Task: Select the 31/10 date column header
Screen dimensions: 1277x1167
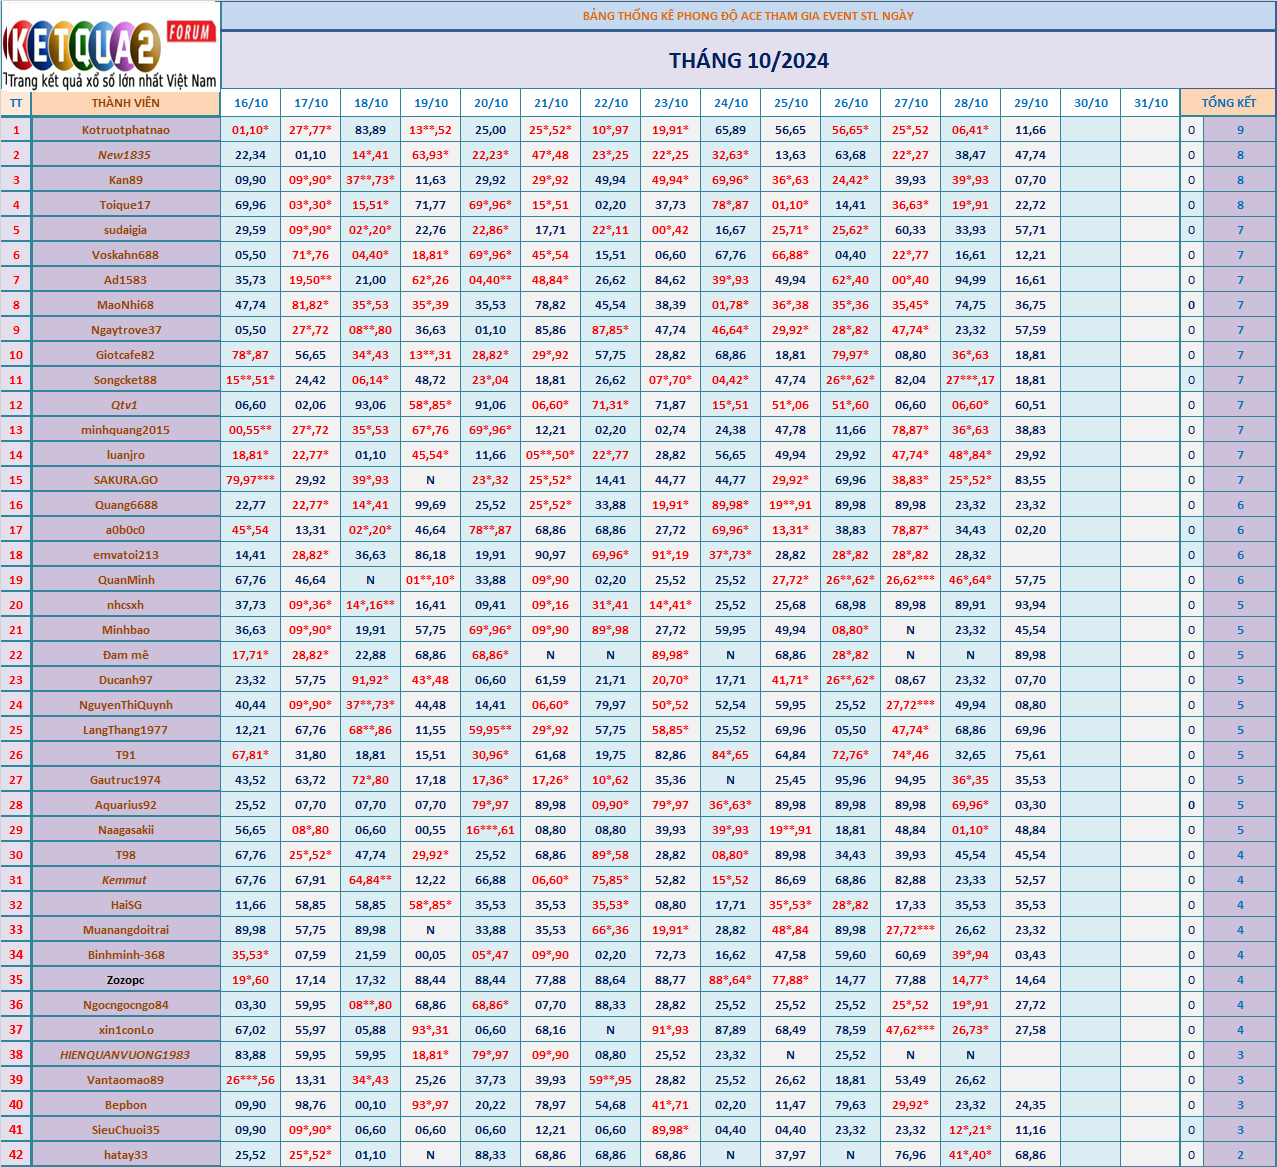Action: [1151, 103]
